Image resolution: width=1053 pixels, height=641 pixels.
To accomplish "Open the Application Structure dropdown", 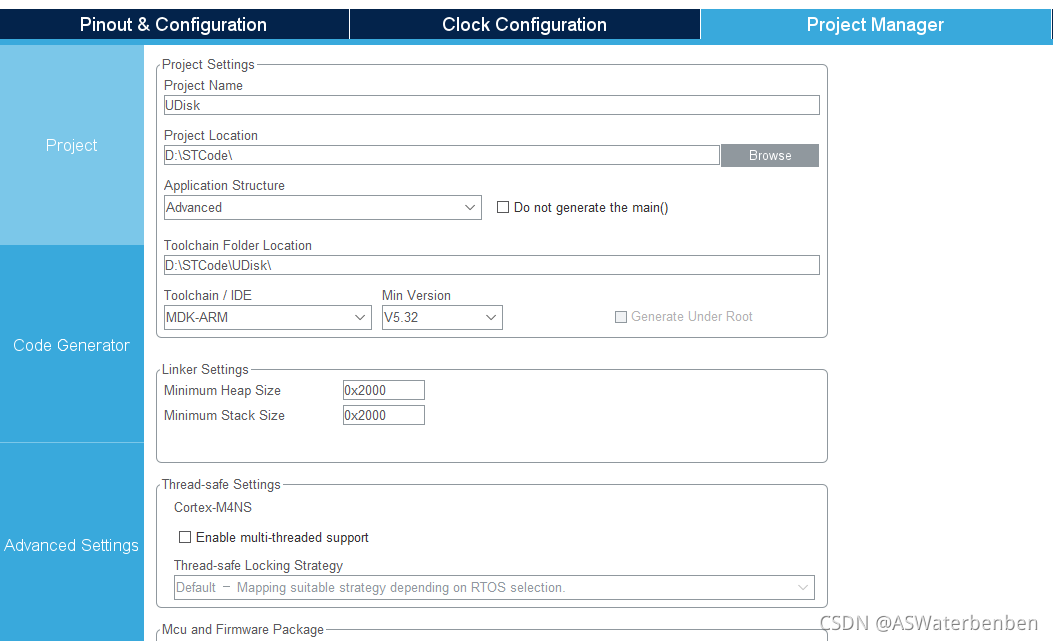I will click(x=322, y=208).
